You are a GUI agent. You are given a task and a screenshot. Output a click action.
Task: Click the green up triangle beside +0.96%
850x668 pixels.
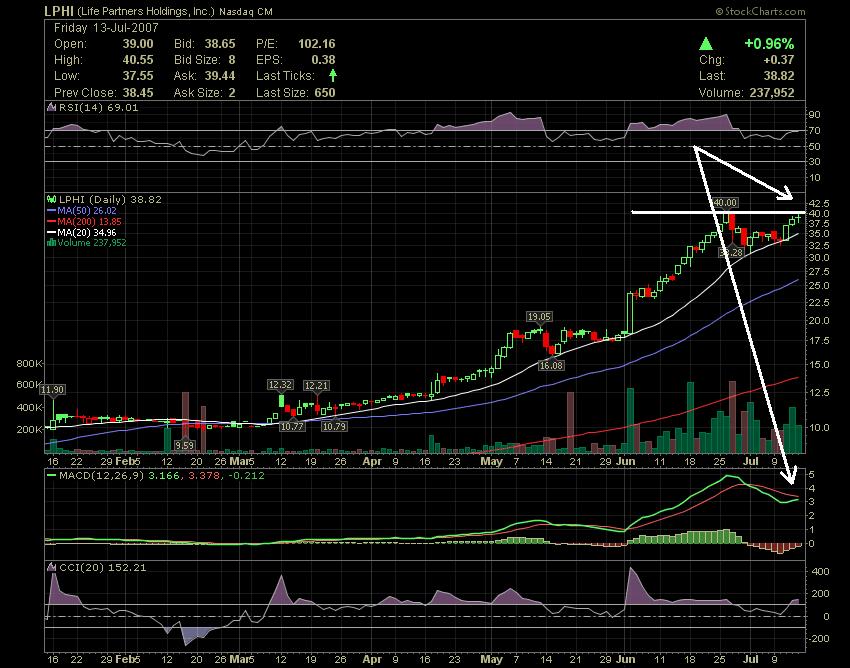click(706, 43)
